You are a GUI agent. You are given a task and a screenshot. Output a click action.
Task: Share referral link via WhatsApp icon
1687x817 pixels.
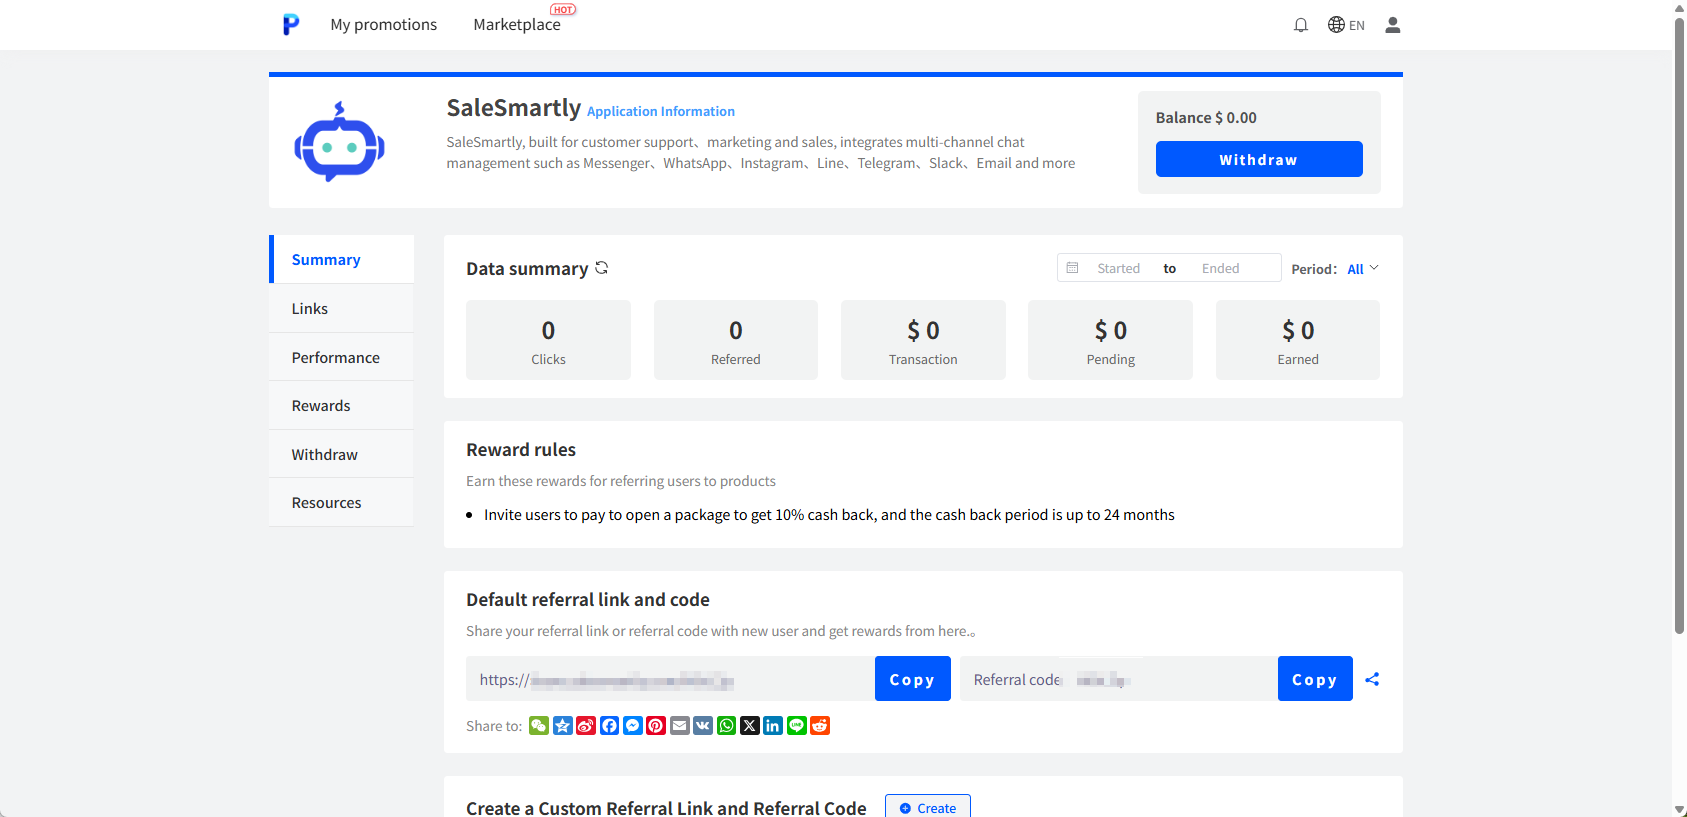click(726, 726)
